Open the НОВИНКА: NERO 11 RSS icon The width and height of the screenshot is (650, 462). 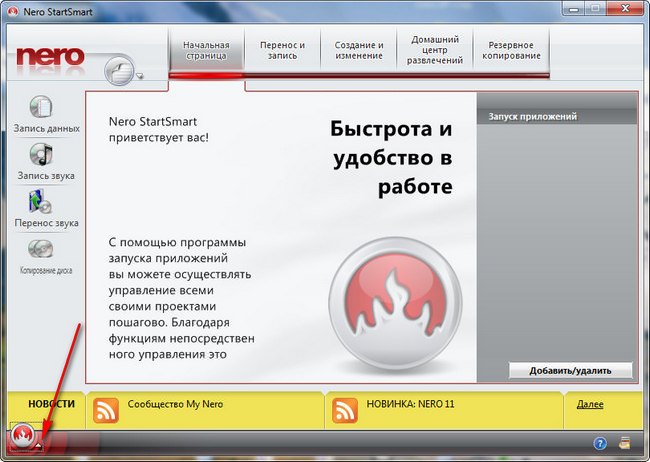pos(344,411)
